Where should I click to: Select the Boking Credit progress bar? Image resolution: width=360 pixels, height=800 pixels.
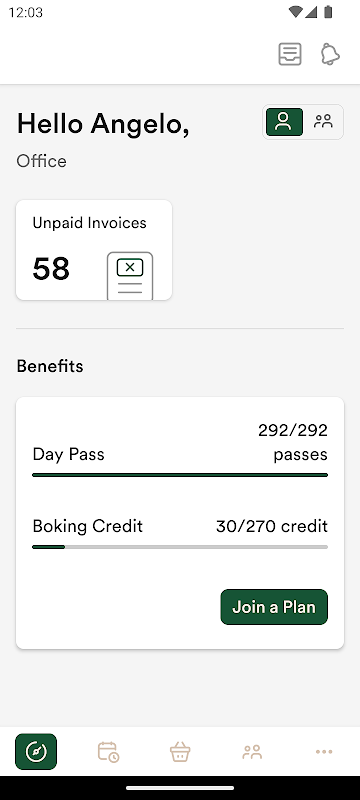point(180,547)
